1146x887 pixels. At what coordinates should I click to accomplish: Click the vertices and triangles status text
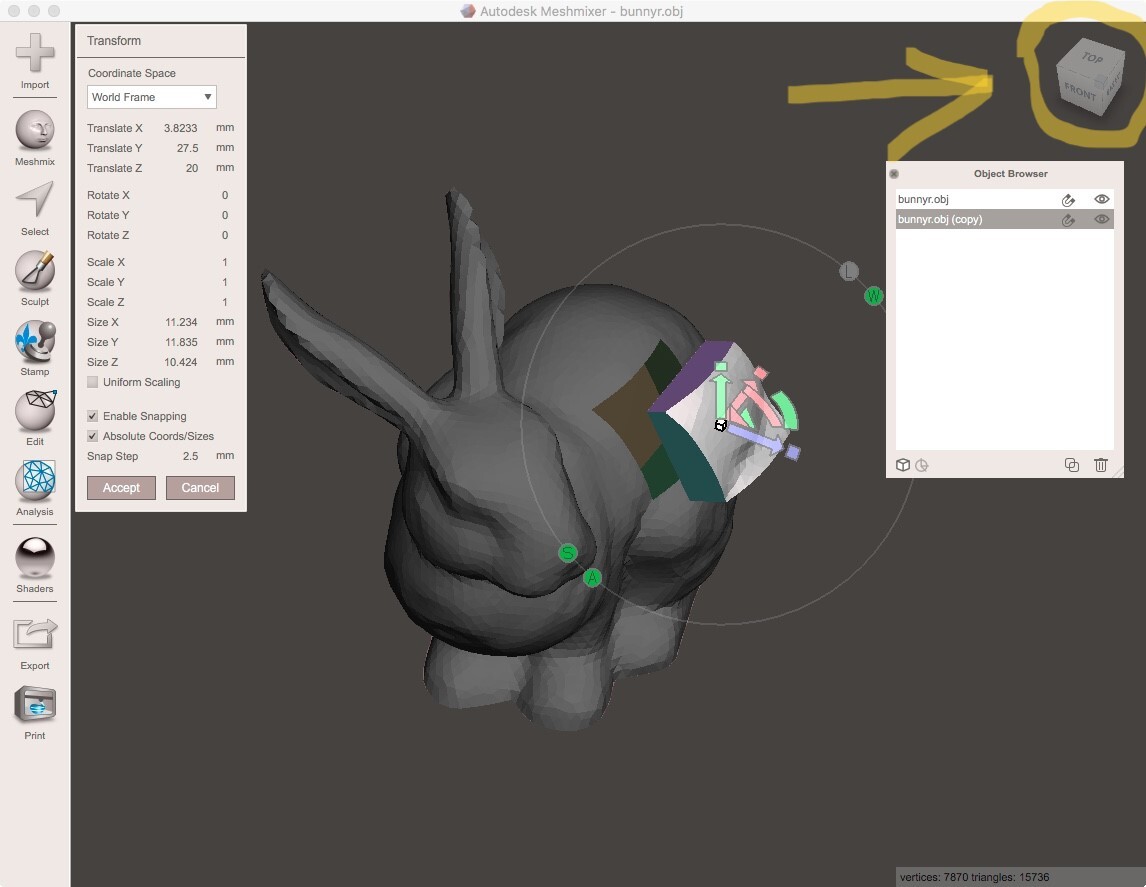pyautogui.click(x=974, y=877)
